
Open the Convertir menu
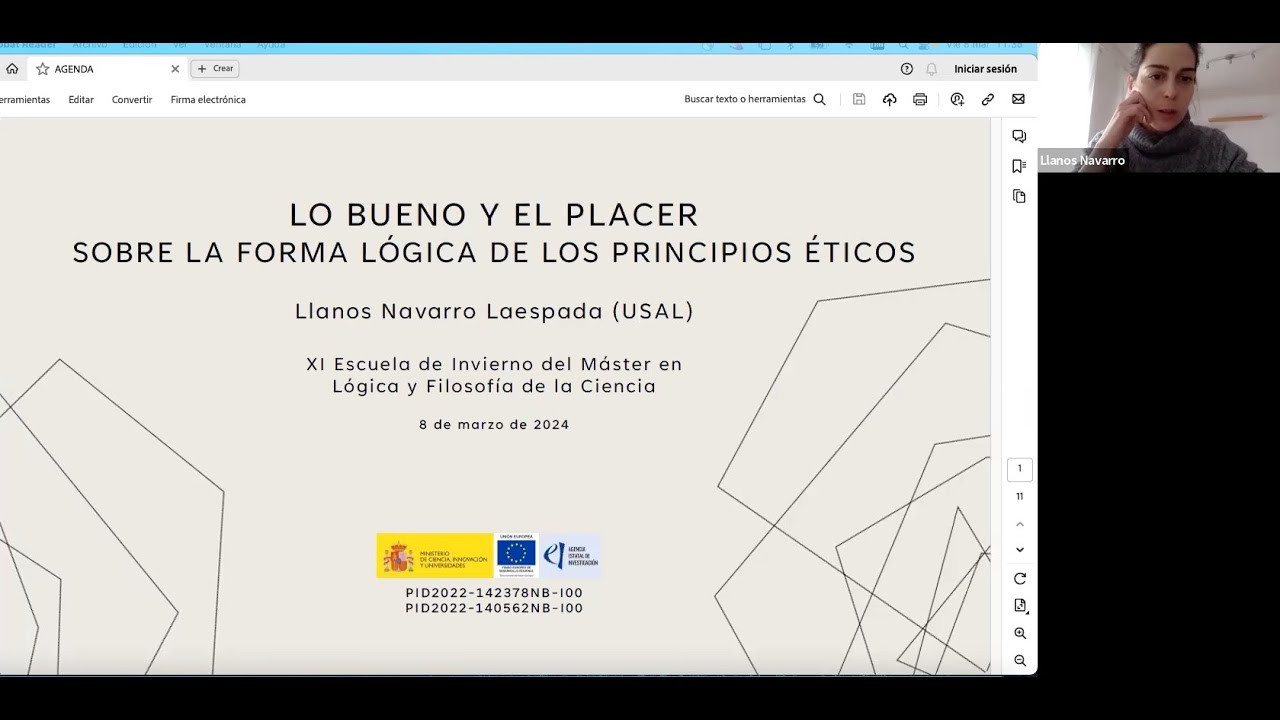132,99
